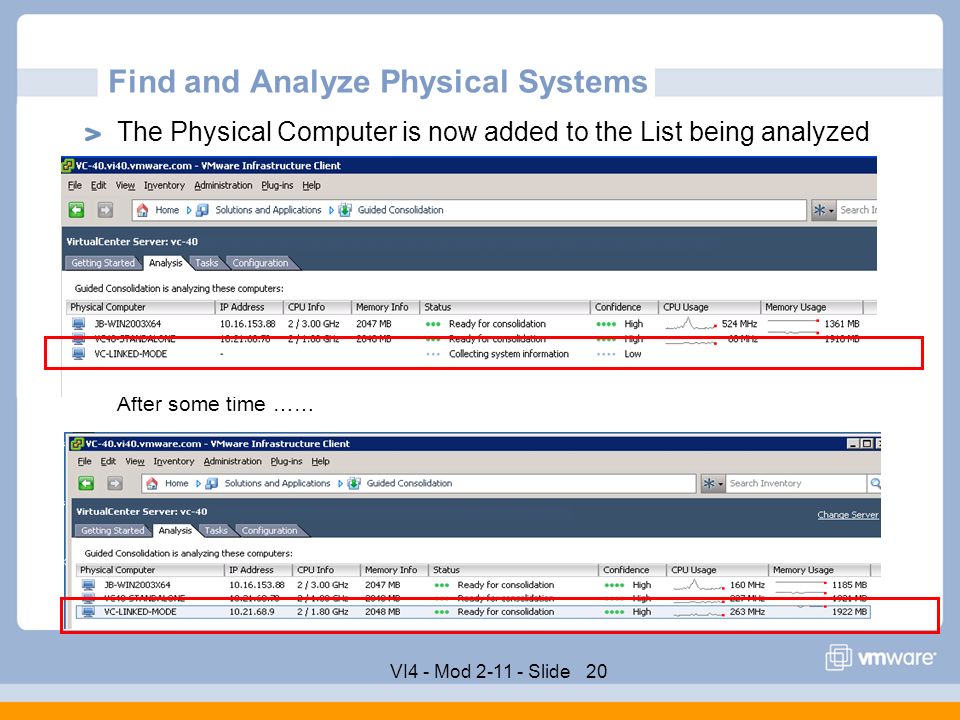960x720 pixels.
Task: Open Configuration tab in bottom window
Action: click(x=269, y=530)
